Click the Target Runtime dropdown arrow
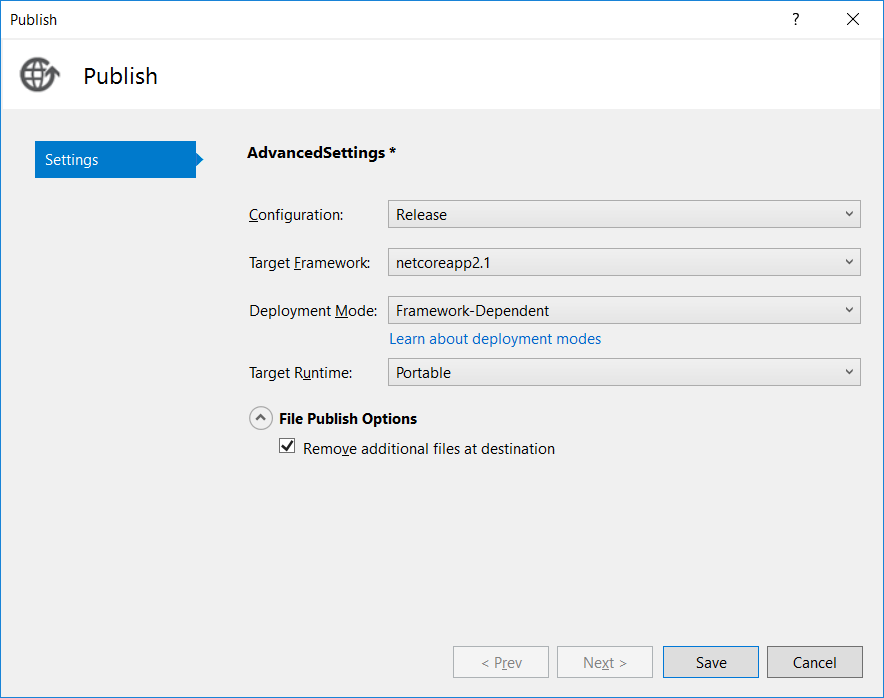This screenshot has width=884, height=698. coord(849,372)
